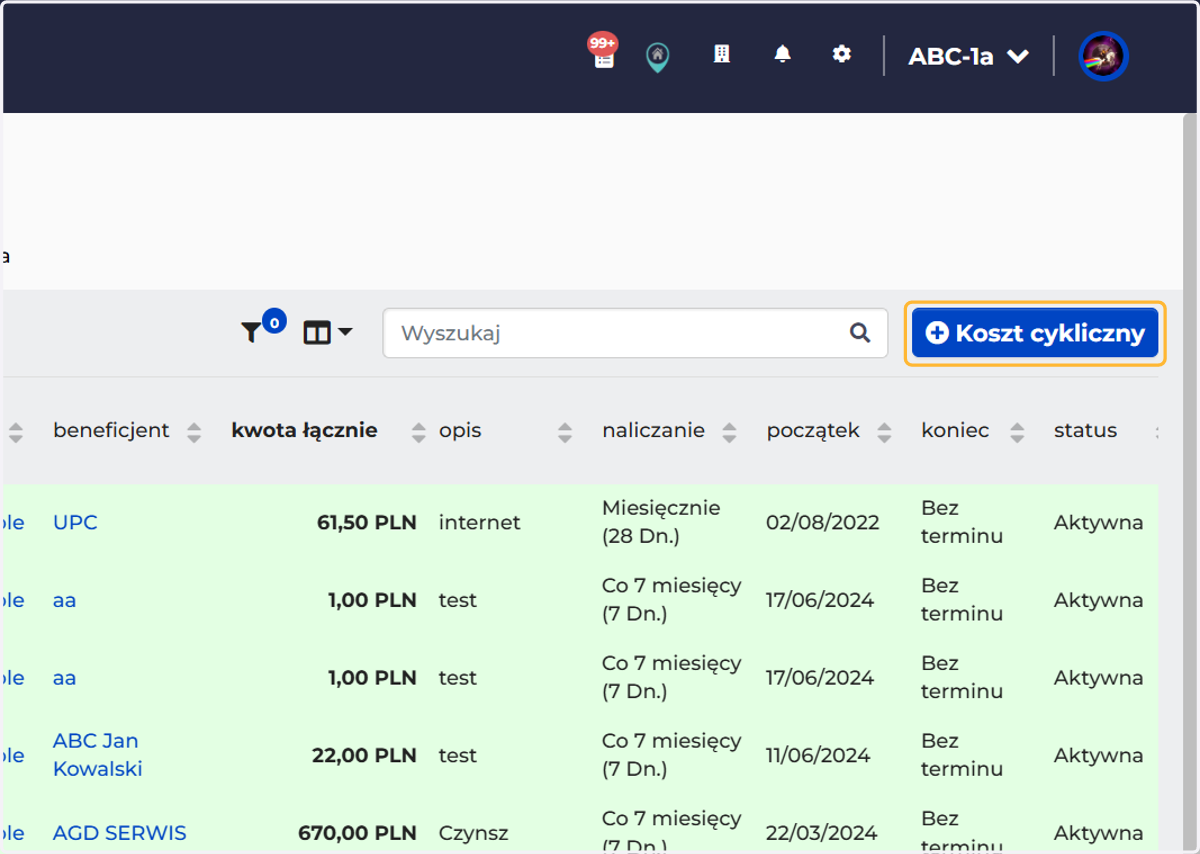Open notifications bell
This screenshot has height=854, width=1200.
coord(782,54)
